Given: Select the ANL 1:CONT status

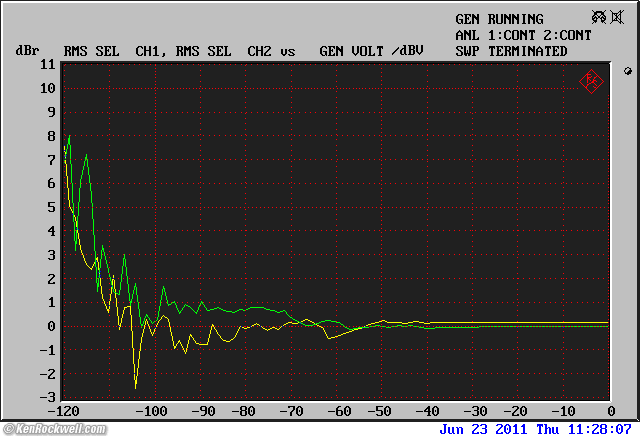Looking at the screenshot, I should [x=491, y=35].
